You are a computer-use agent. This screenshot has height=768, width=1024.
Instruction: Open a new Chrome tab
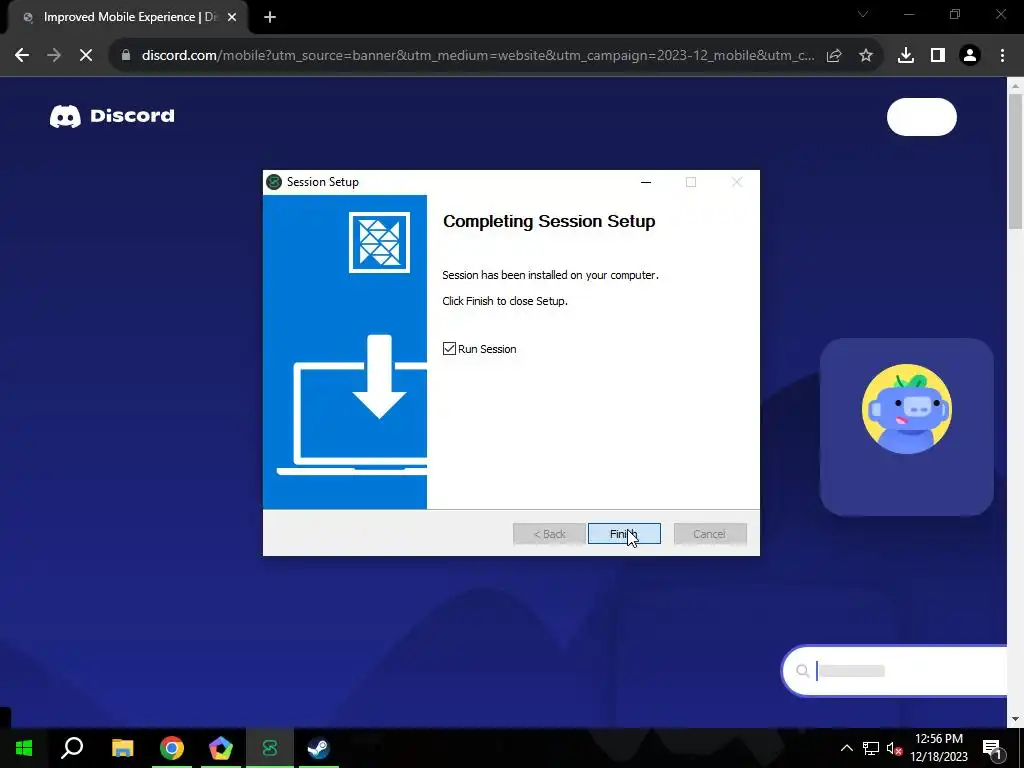click(x=270, y=18)
